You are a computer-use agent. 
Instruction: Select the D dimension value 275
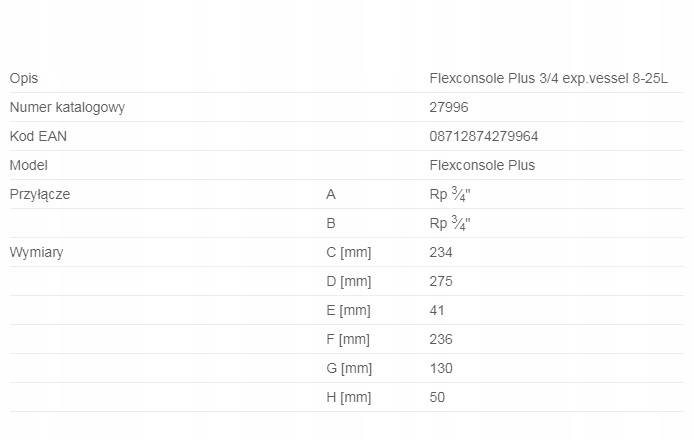pos(440,282)
